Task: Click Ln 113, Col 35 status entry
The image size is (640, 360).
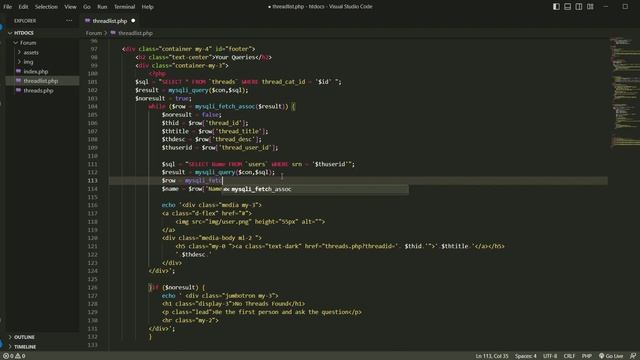Action: [x=492, y=356]
